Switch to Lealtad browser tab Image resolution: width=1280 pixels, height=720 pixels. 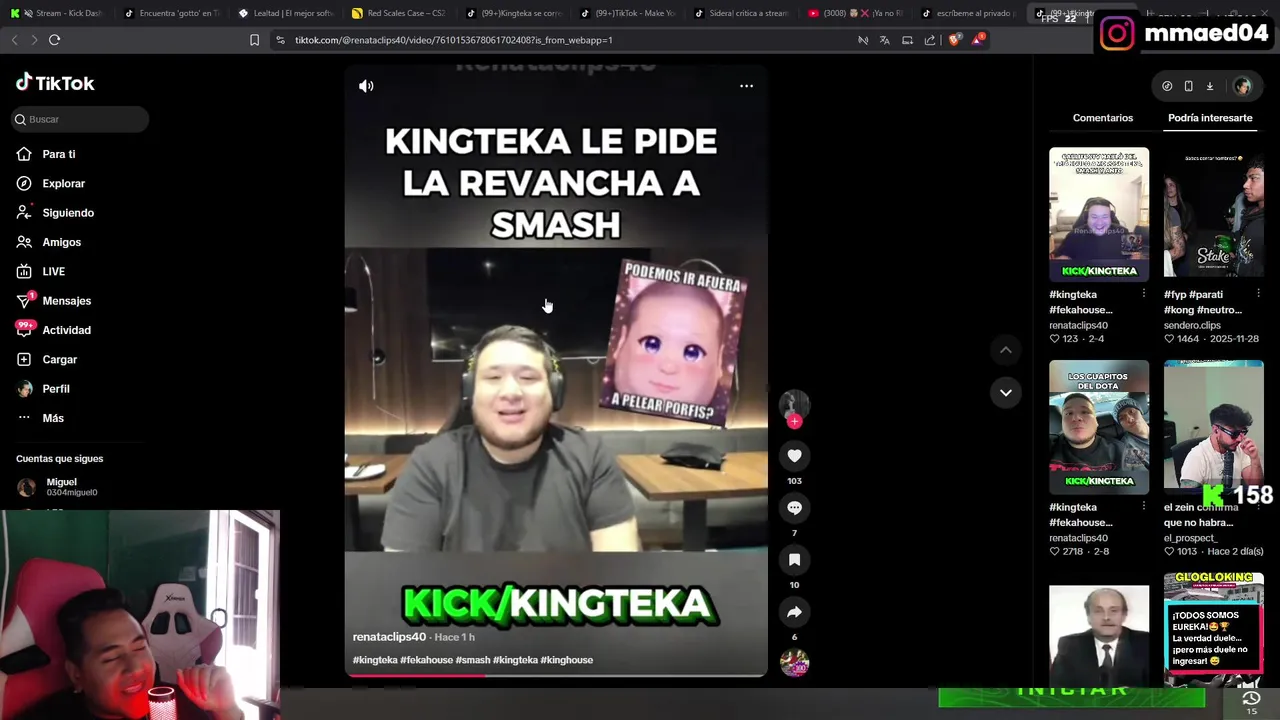285,13
